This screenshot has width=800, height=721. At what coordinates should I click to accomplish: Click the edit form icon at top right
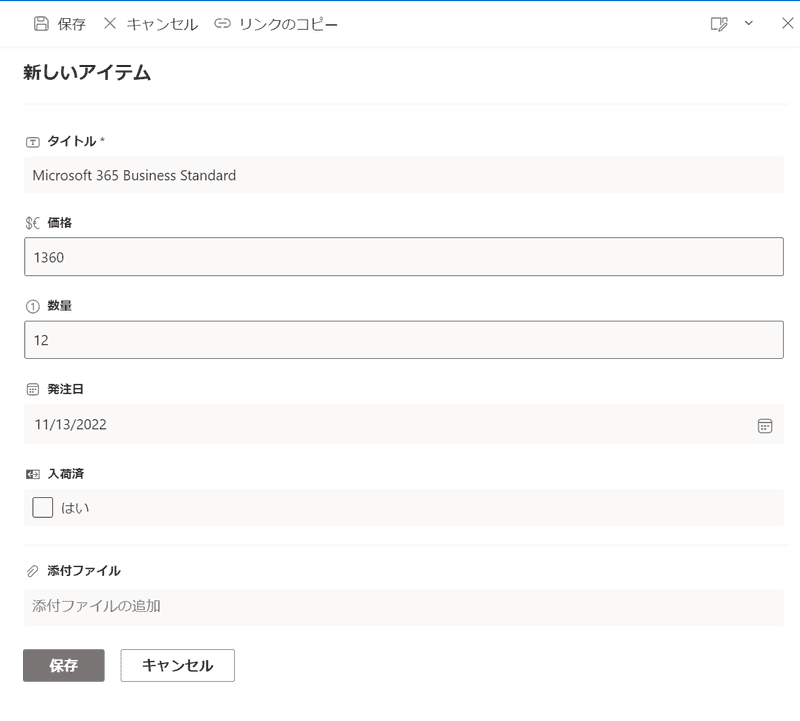click(718, 24)
